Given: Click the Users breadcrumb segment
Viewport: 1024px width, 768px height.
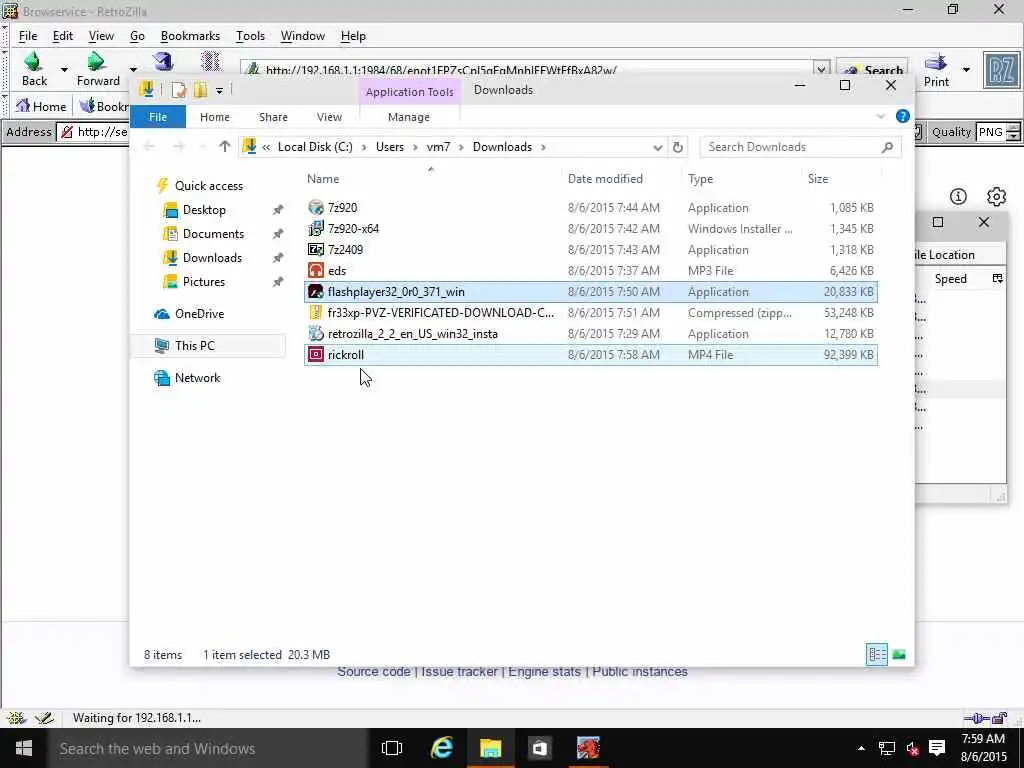Looking at the screenshot, I should (390, 147).
